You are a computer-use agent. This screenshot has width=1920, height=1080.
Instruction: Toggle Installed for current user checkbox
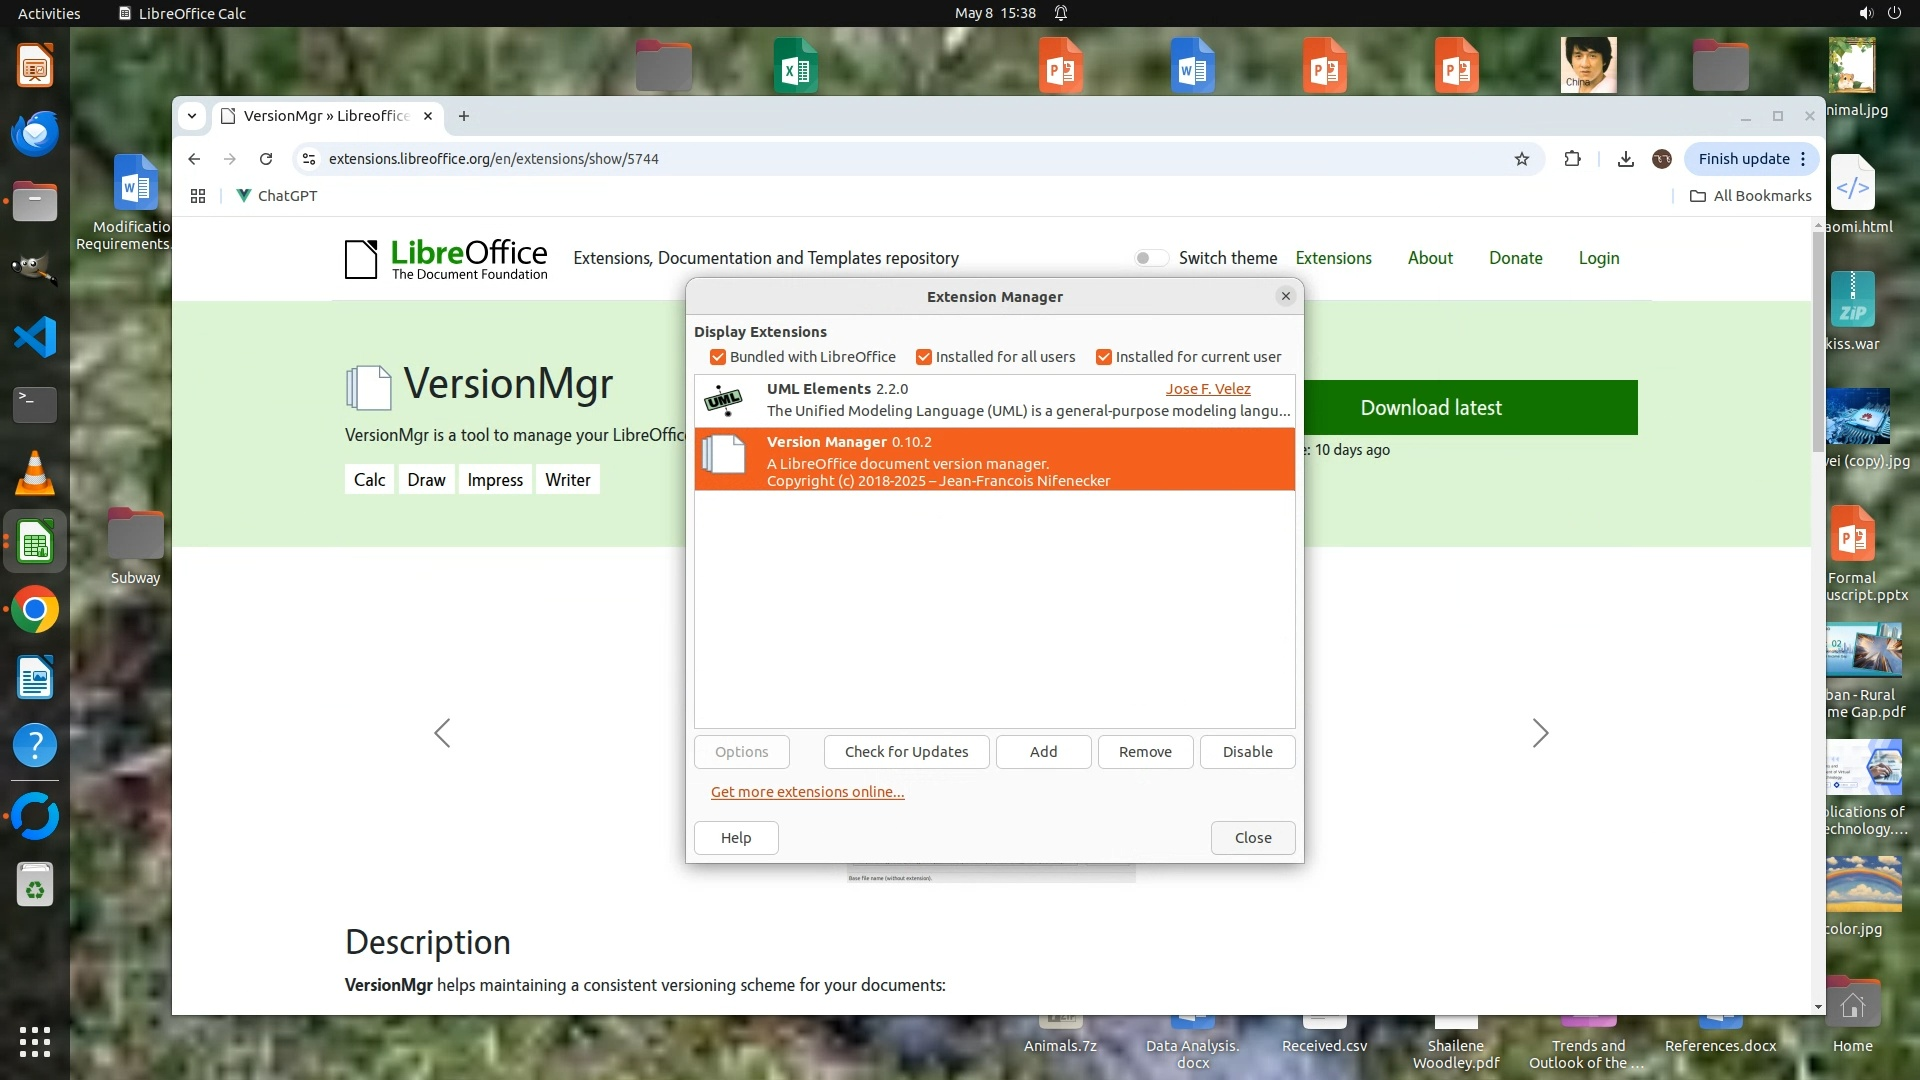point(1103,357)
